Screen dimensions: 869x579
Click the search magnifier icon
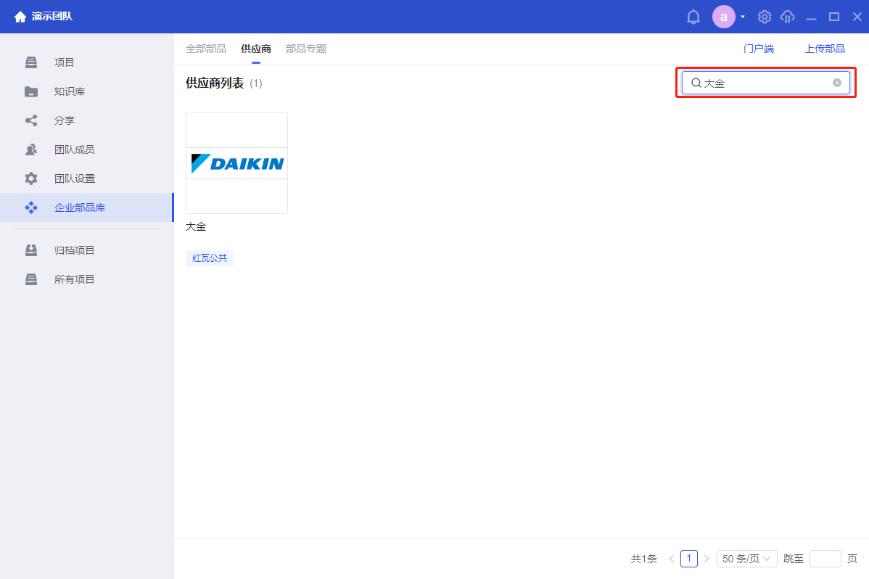coord(696,83)
